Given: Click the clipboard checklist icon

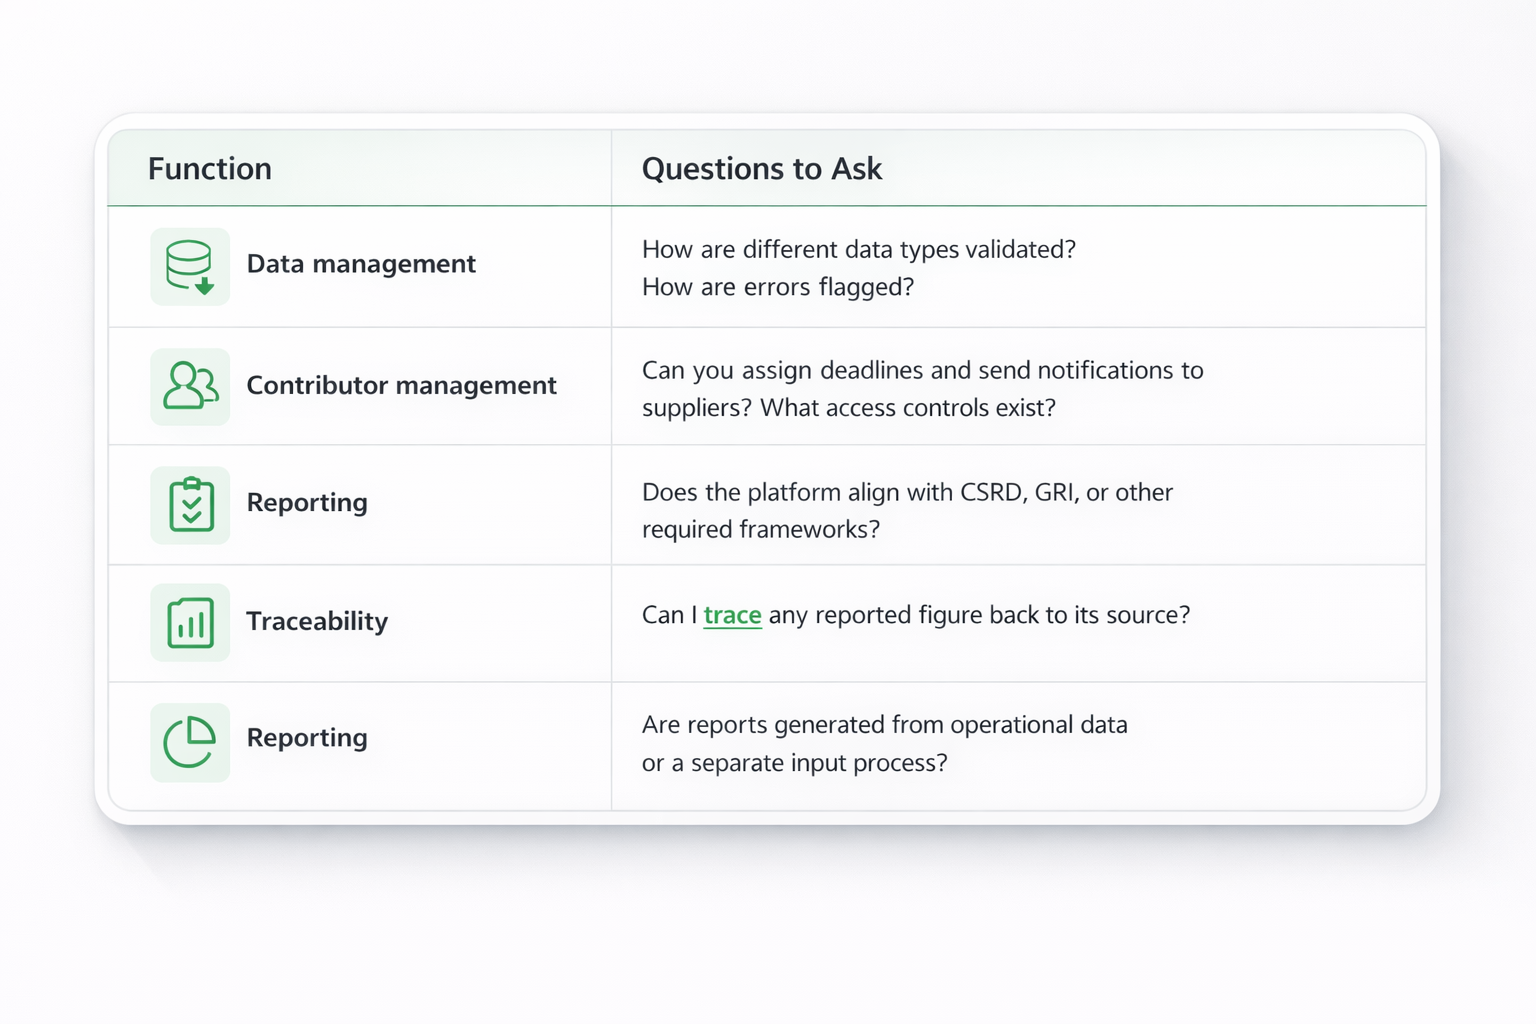Looking at the screenshot, I should tap(190, 505).
